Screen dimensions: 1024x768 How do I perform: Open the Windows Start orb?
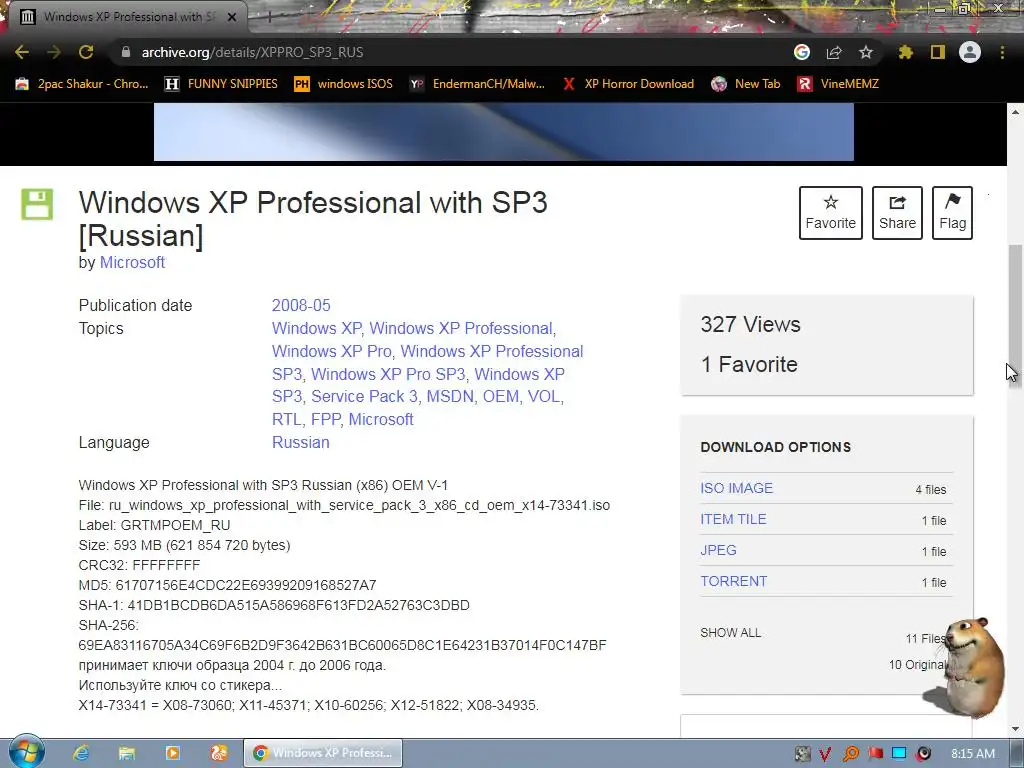pyautogui.click(x=27, y=753)
